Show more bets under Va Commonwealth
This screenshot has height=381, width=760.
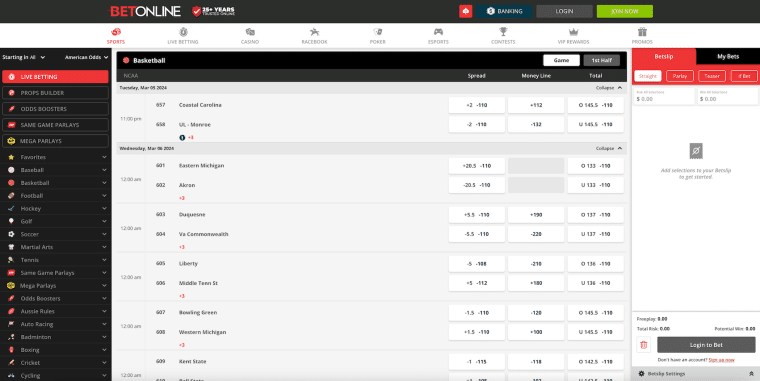coord(182,247)
